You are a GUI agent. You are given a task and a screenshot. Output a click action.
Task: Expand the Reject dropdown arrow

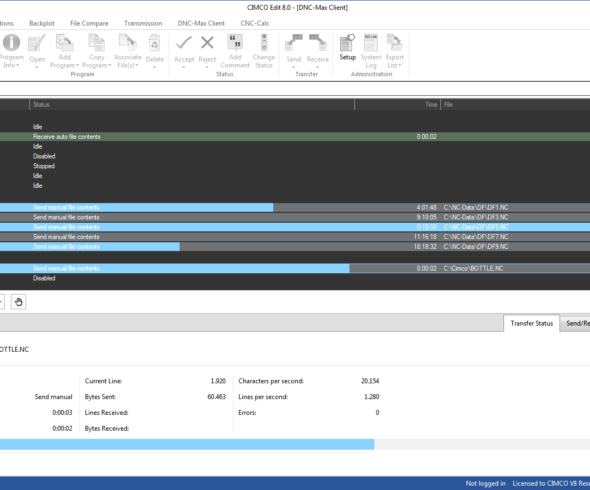point(207,67)
